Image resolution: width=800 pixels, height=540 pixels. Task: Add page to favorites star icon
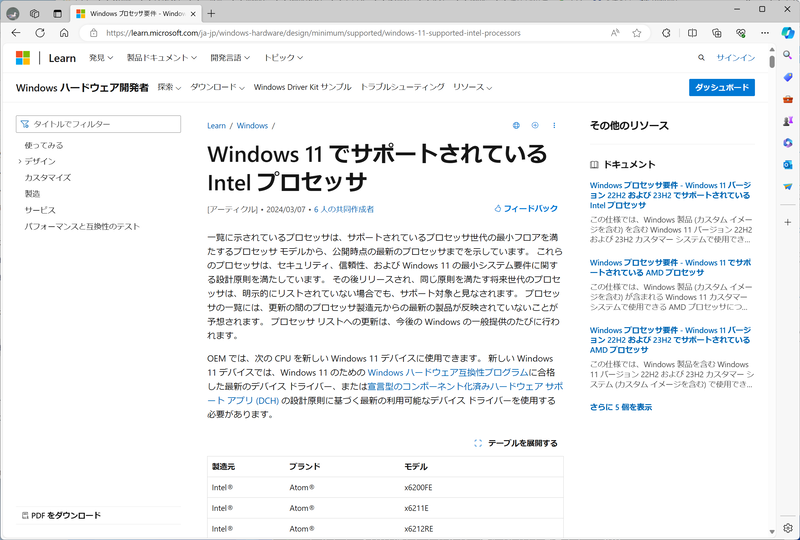637,33
